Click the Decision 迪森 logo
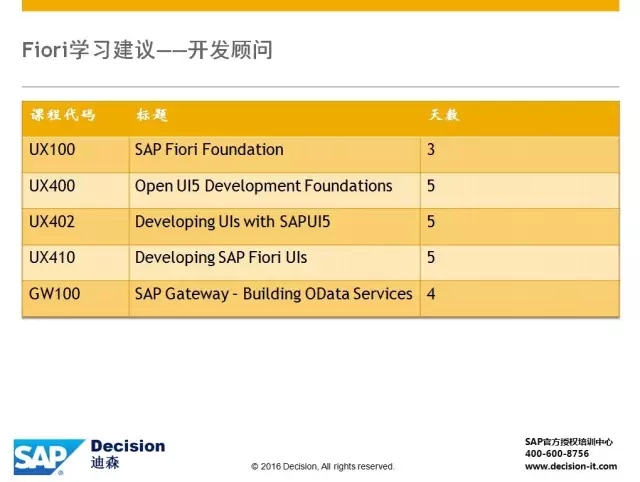 [127, 454]
